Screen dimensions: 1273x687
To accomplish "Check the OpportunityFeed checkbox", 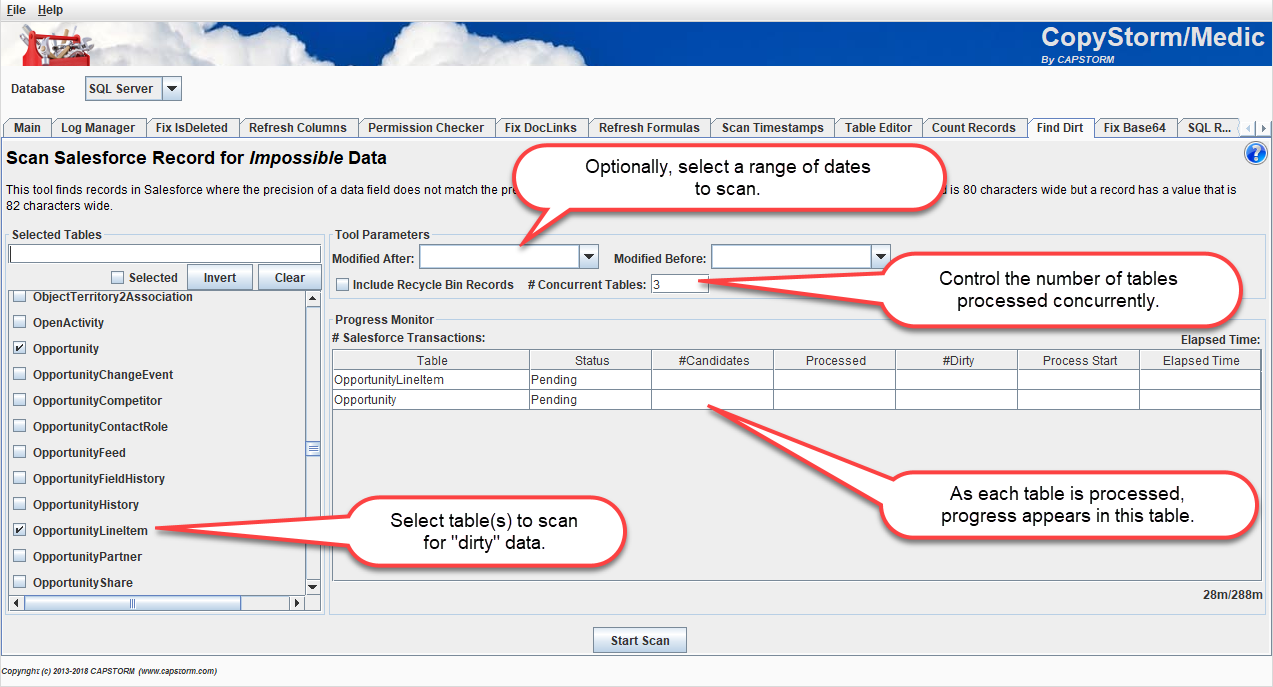I will point(20,453).
